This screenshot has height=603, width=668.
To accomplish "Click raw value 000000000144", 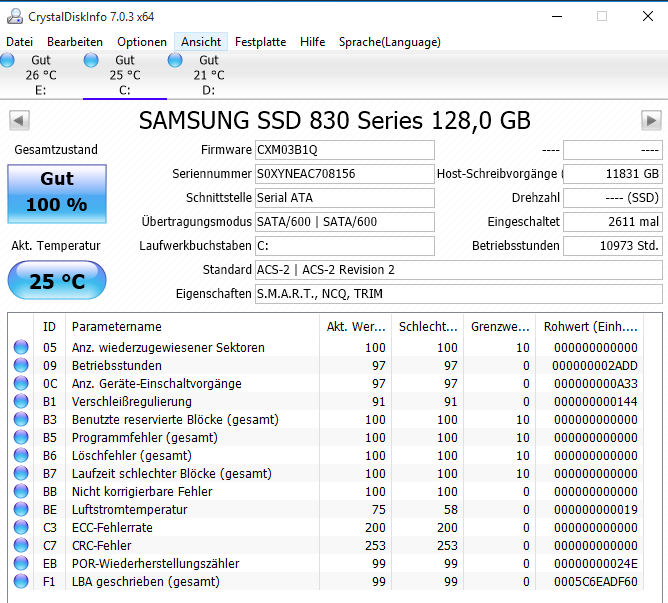I will click(596, 401).
